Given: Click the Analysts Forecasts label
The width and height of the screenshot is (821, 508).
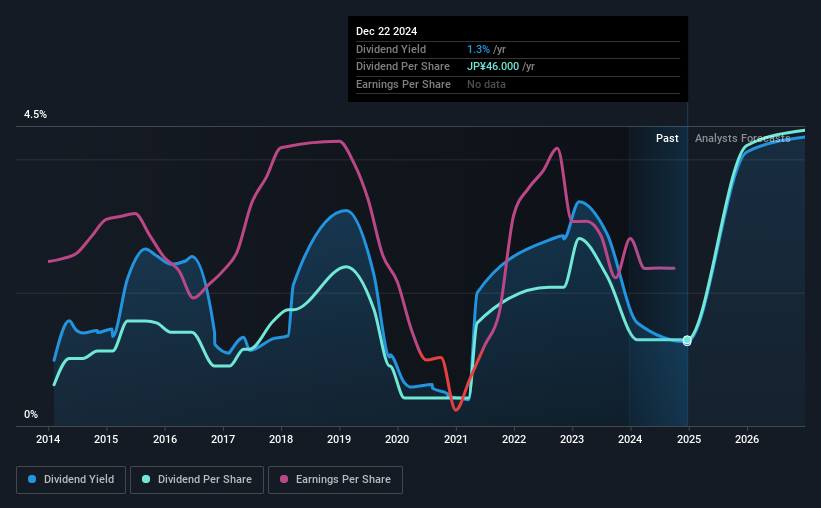Looking at the screenshot, I should [x=742, y=138].
